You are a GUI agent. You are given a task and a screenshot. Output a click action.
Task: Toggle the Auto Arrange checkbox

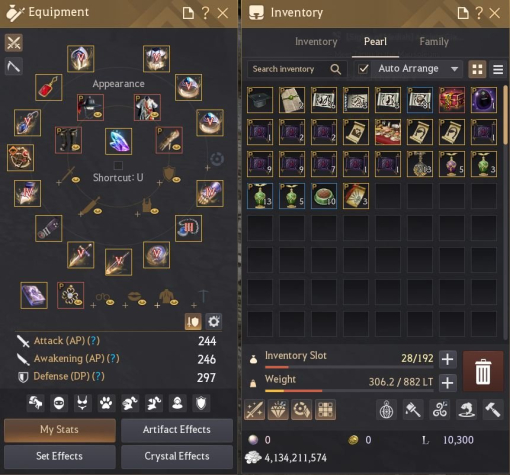(x=363, y=69)
